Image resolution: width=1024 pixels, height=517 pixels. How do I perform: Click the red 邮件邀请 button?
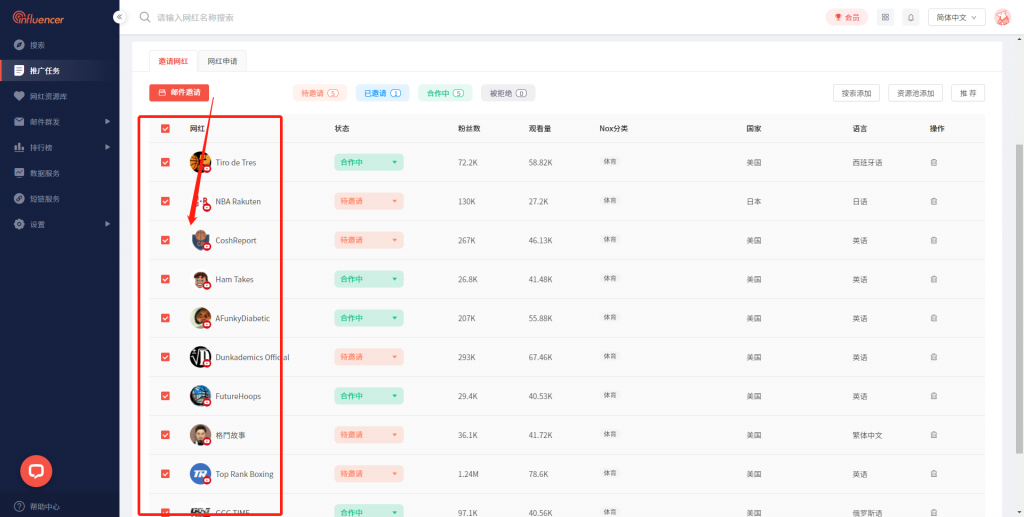point(179,92)
